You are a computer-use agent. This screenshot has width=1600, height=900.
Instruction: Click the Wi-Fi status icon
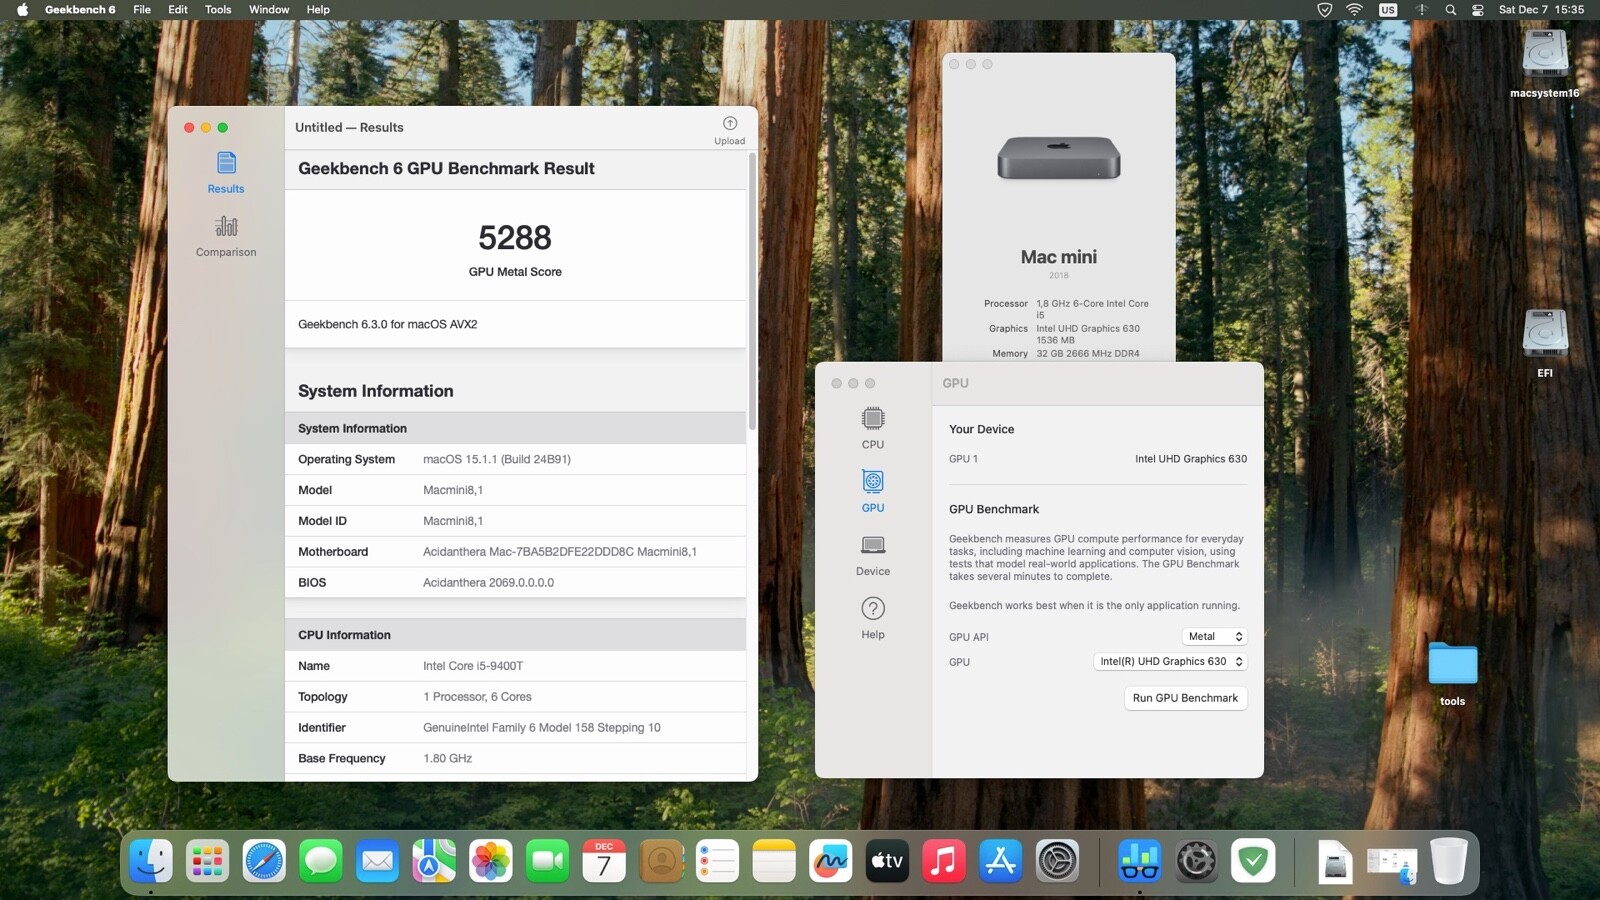(1354, 10)
